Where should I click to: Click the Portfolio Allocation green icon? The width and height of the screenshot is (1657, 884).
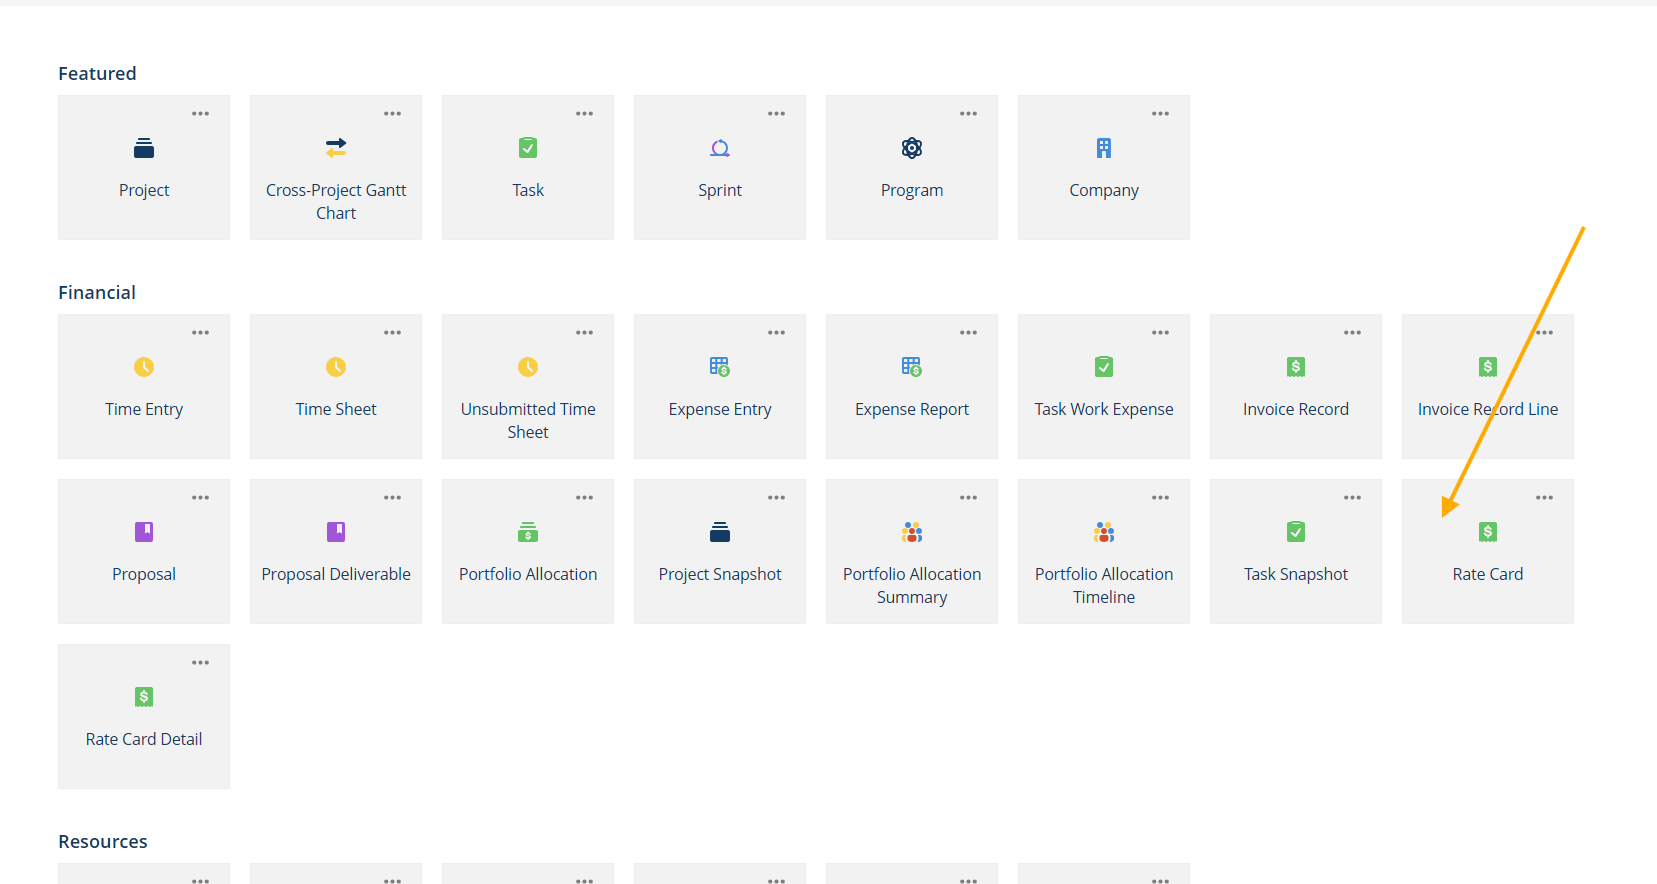528,532
